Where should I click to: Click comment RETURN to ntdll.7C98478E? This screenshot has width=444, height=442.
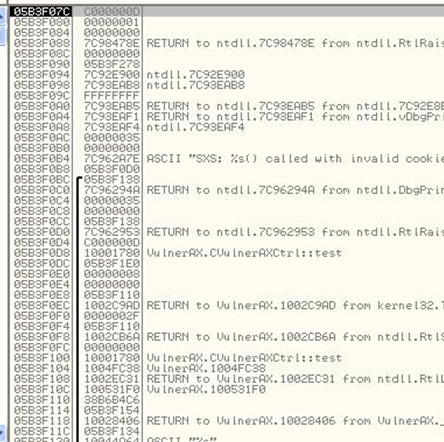pyautogui.click(x=295, y=43)
